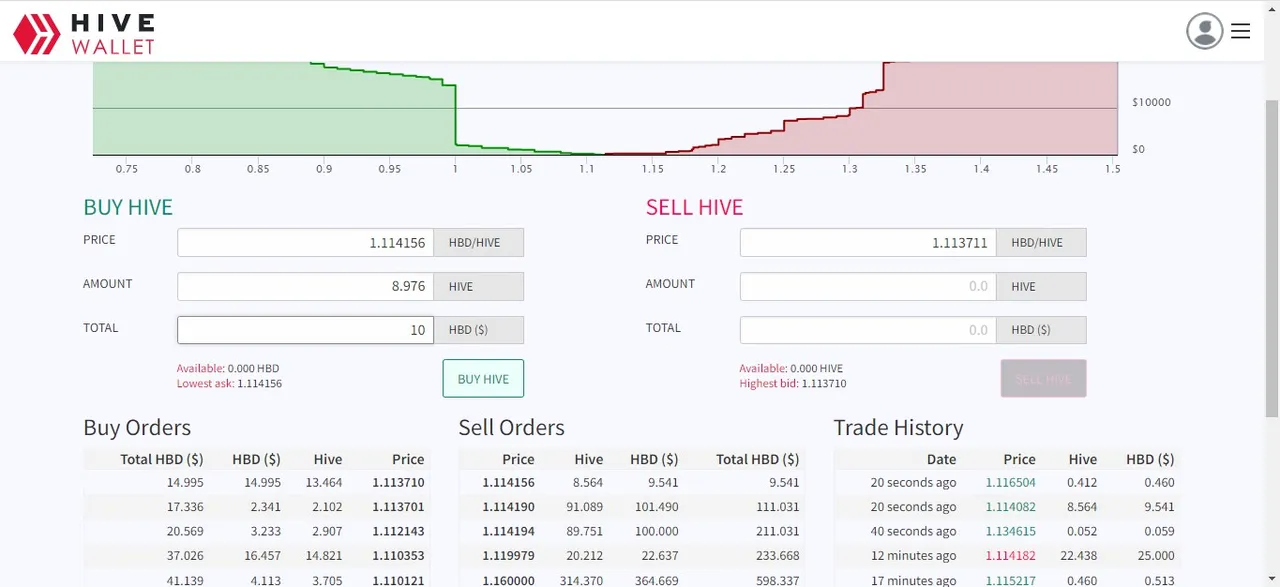Image resolution: width=1280 pixels, height=587 pixels.
Task: Select buy order at price 1.113701
Action: 256,507
